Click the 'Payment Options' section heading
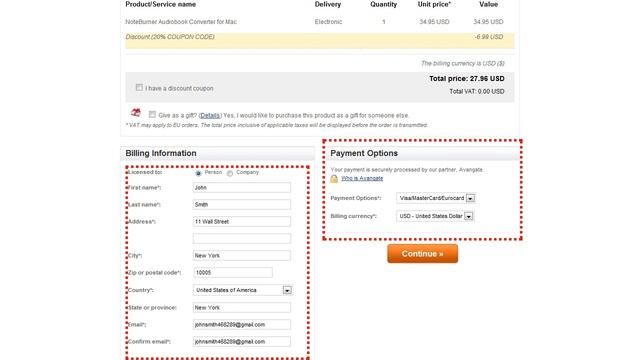This screenshot has width=640, height=360. (364, 153)
